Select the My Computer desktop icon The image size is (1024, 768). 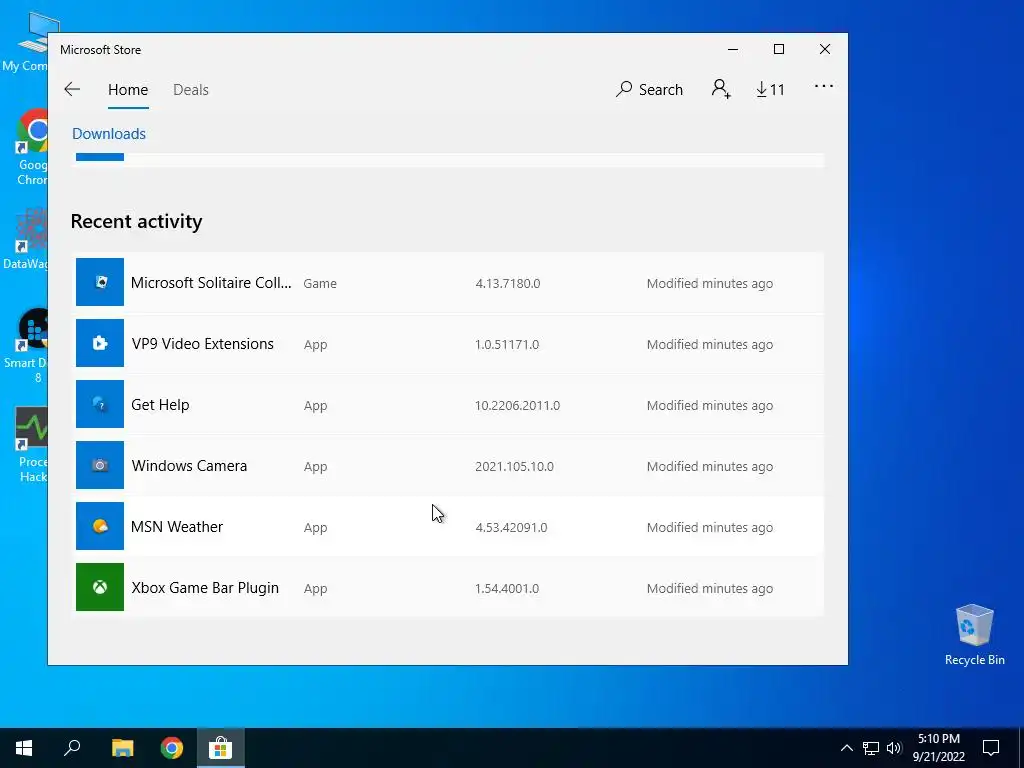(25, 43)
